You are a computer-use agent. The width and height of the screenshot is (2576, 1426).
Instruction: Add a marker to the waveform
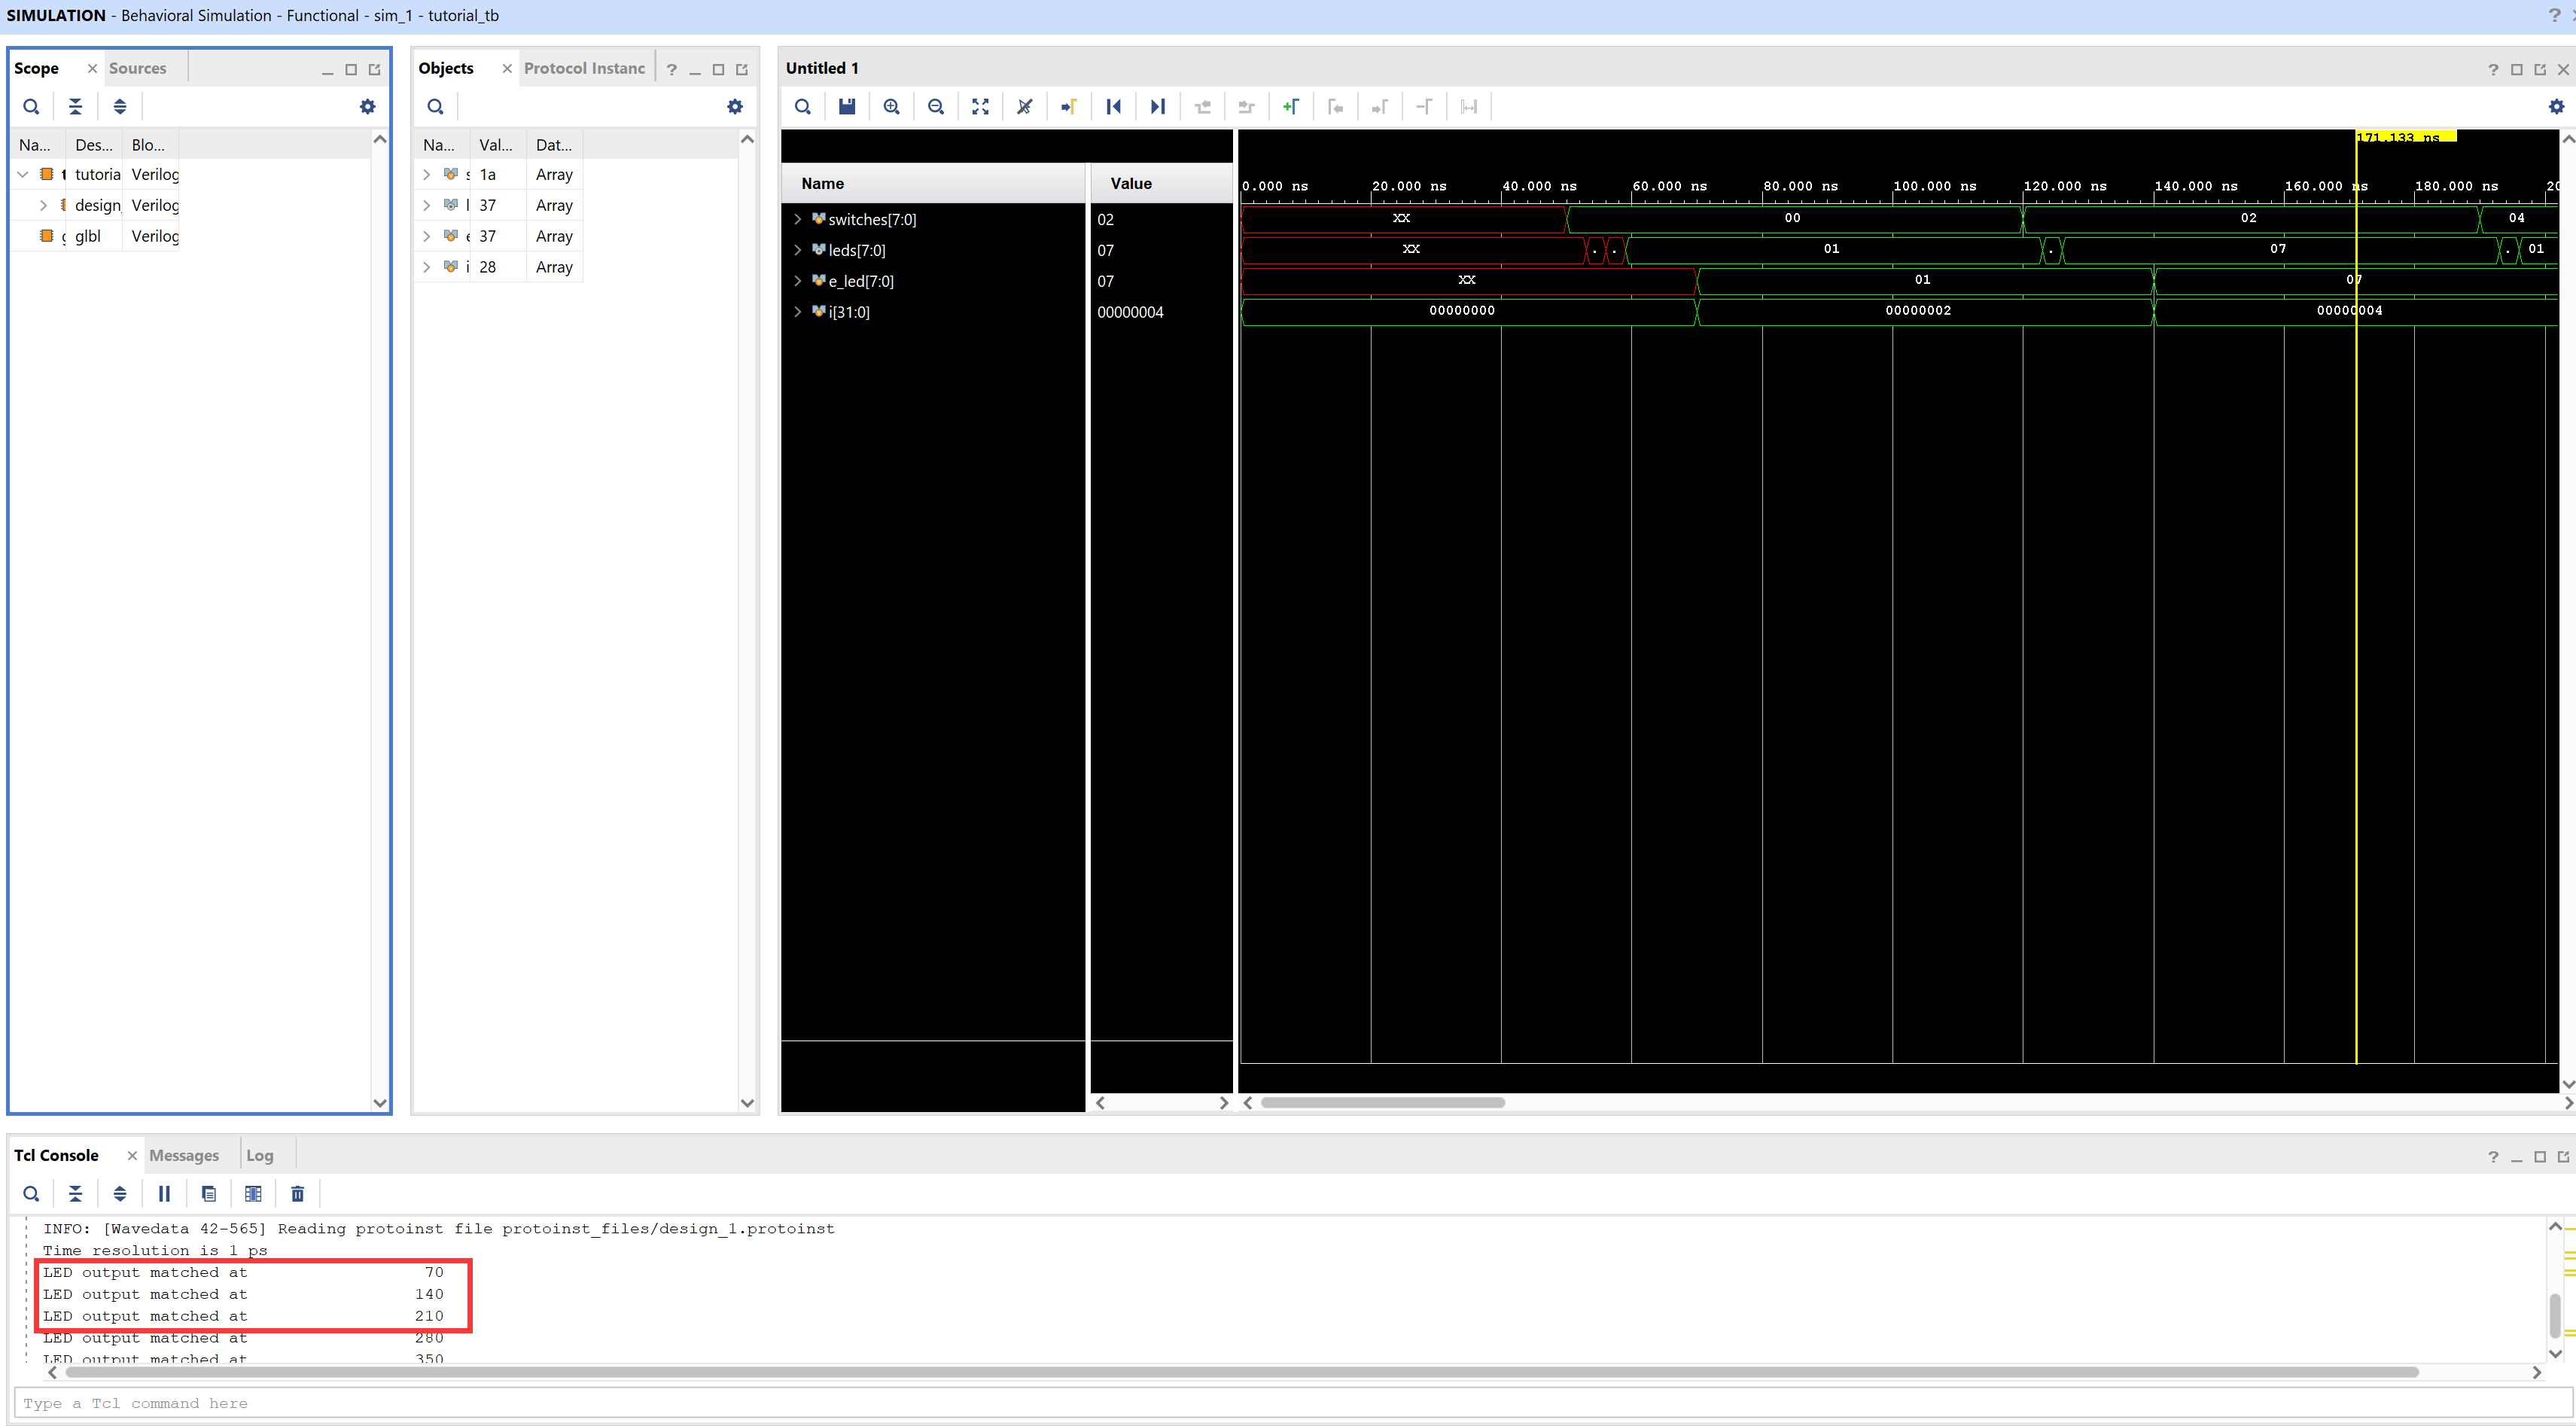click(x=1290, y=107)
